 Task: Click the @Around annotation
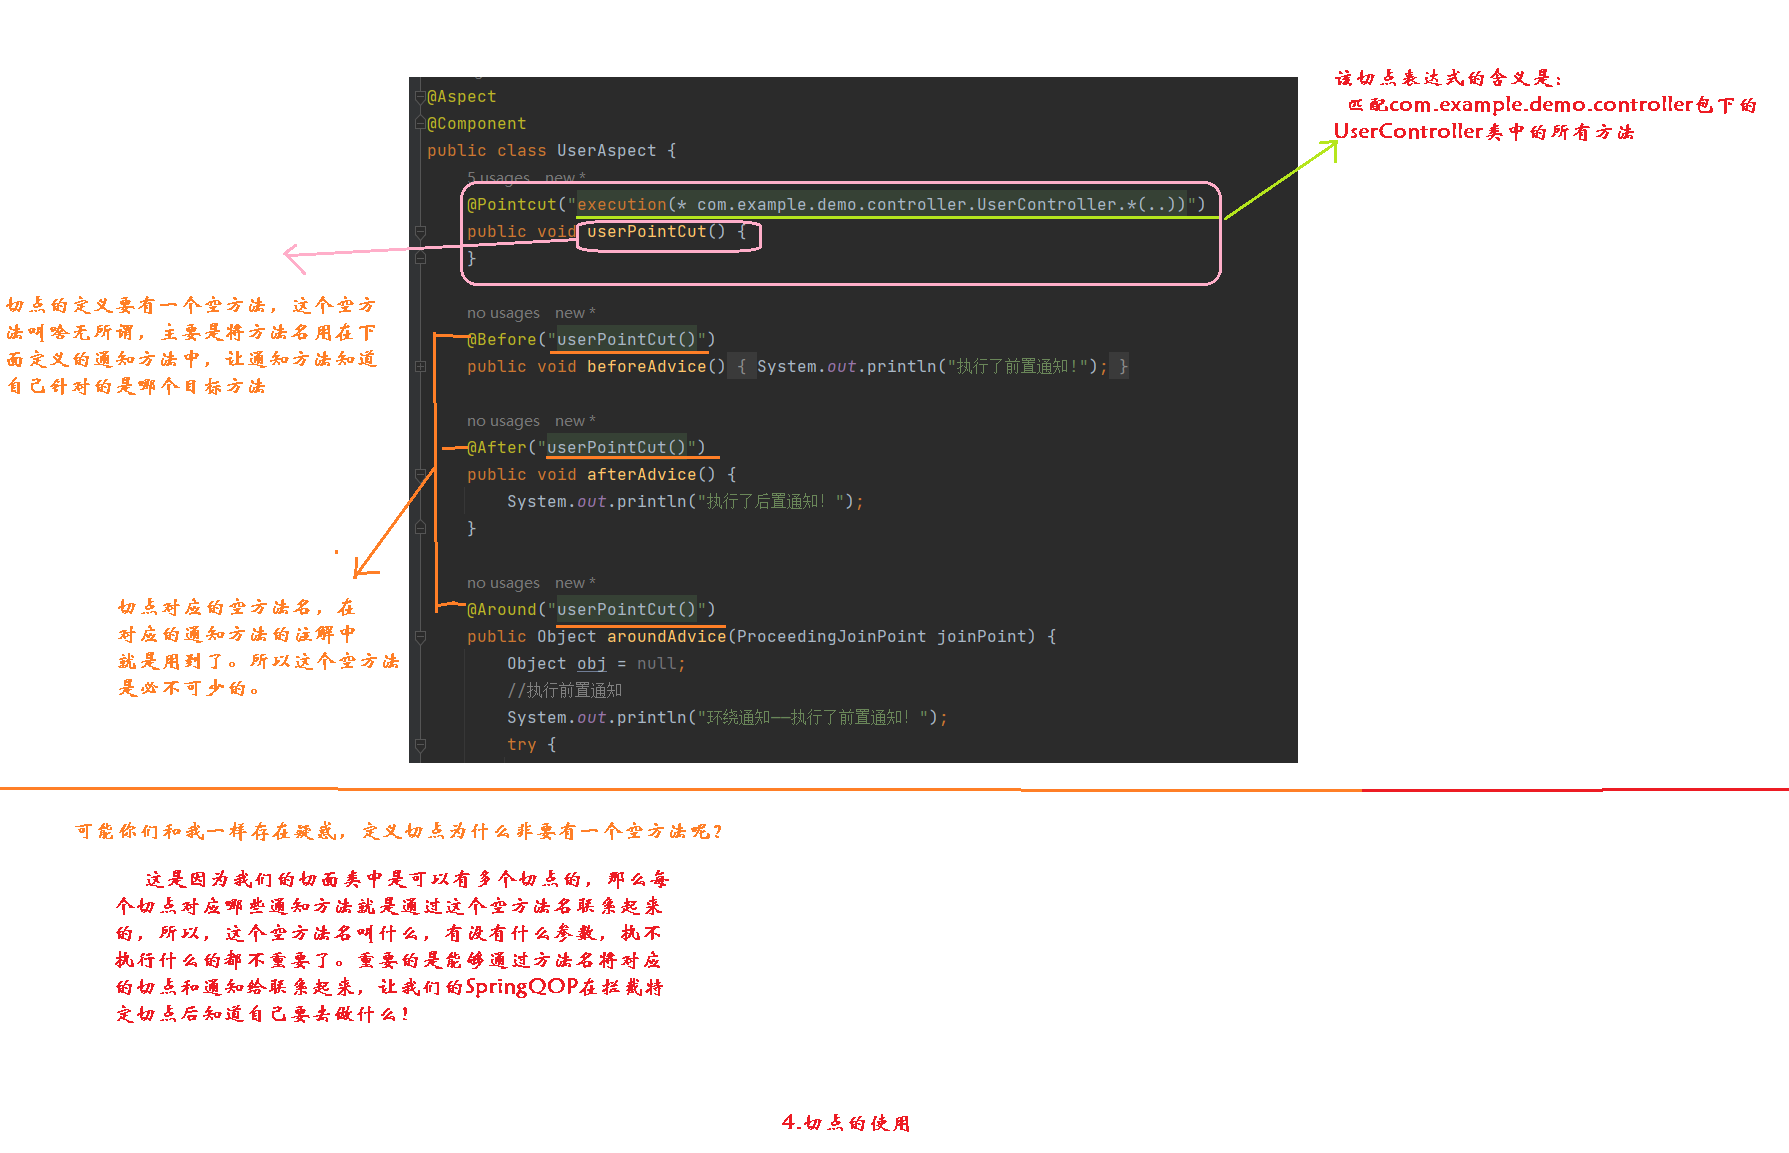pos(501,610)
